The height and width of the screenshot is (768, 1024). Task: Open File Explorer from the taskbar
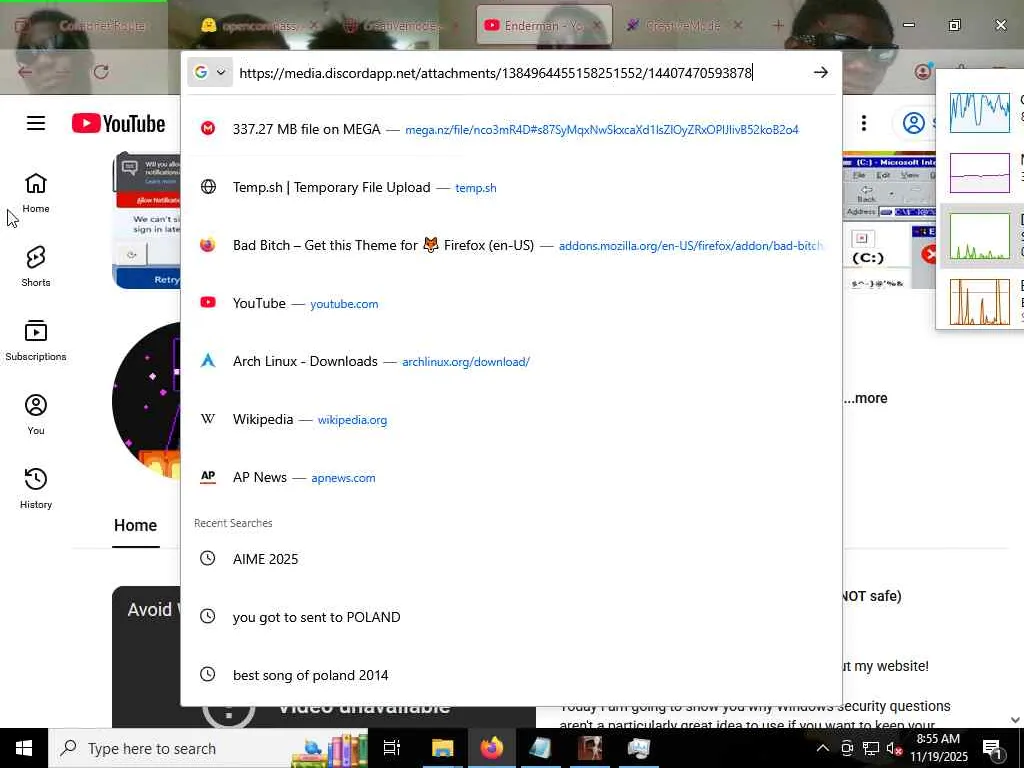click(x=442, y=748)
